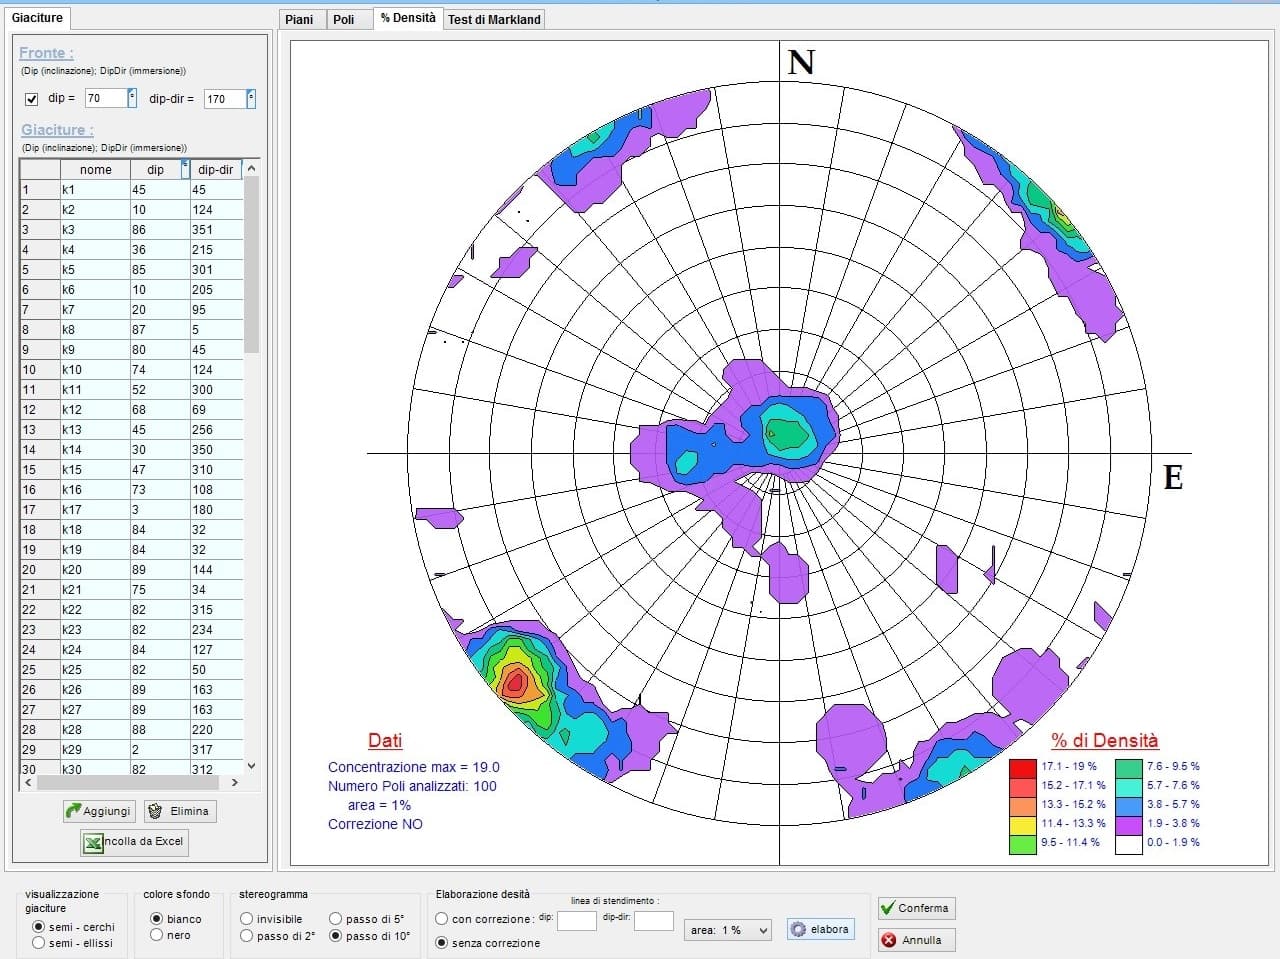Screen dimensions: 1280x959
Task: Click the Aggiungi green arrow icon
Action: (73, 811)
